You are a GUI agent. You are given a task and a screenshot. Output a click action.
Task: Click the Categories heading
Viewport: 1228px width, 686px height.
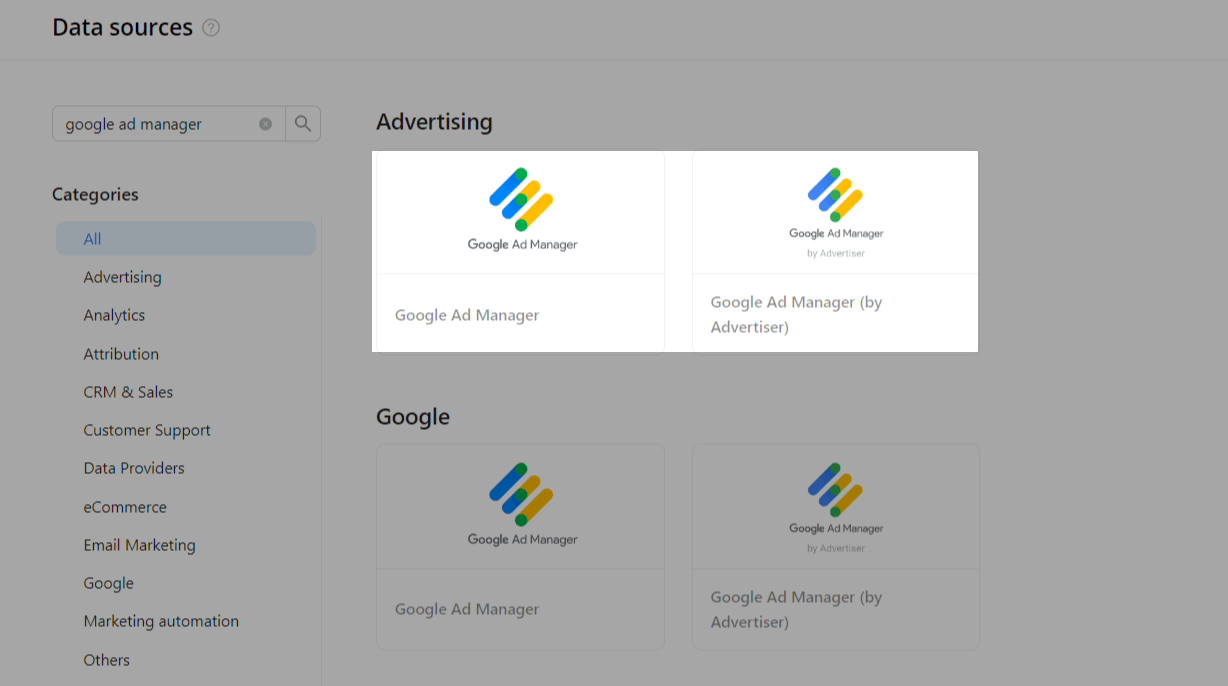pos(95,194)
